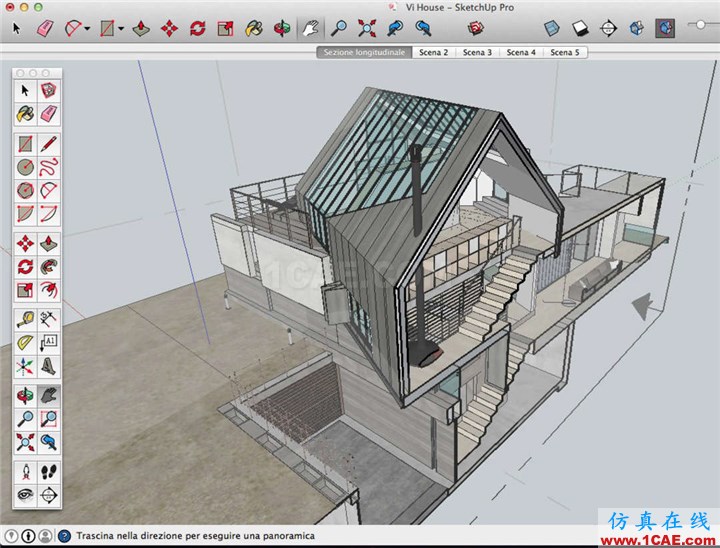Pick the Protractor tool
The height and width of the screenshot is (548, 720).
coord(25,343)
